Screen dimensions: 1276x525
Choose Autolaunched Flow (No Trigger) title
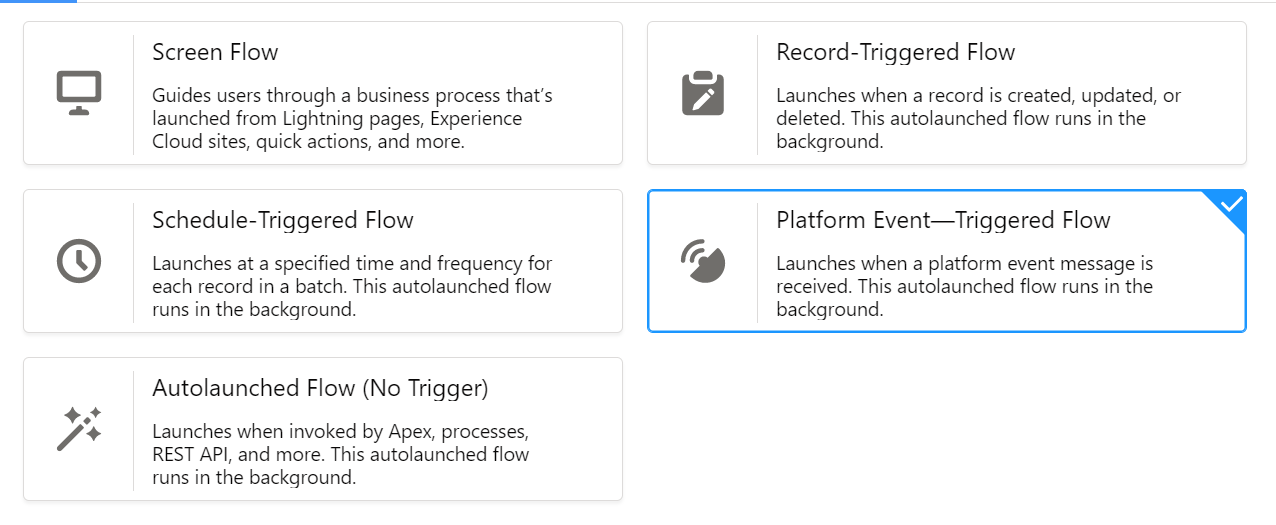[x=320, y=388]
